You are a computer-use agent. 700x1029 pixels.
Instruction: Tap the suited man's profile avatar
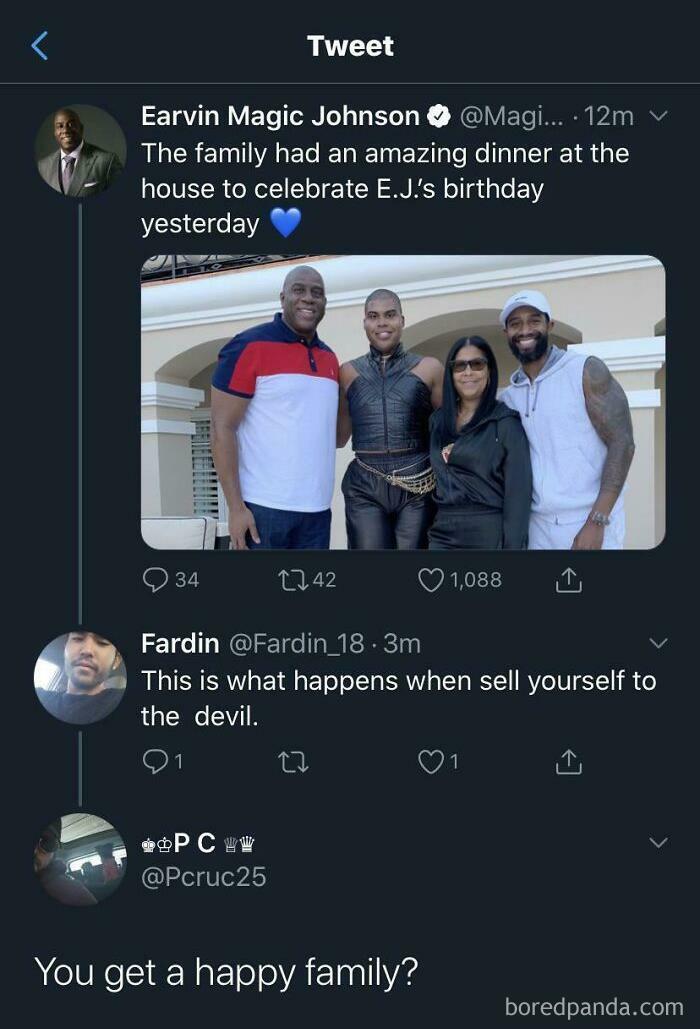[80, 150]
